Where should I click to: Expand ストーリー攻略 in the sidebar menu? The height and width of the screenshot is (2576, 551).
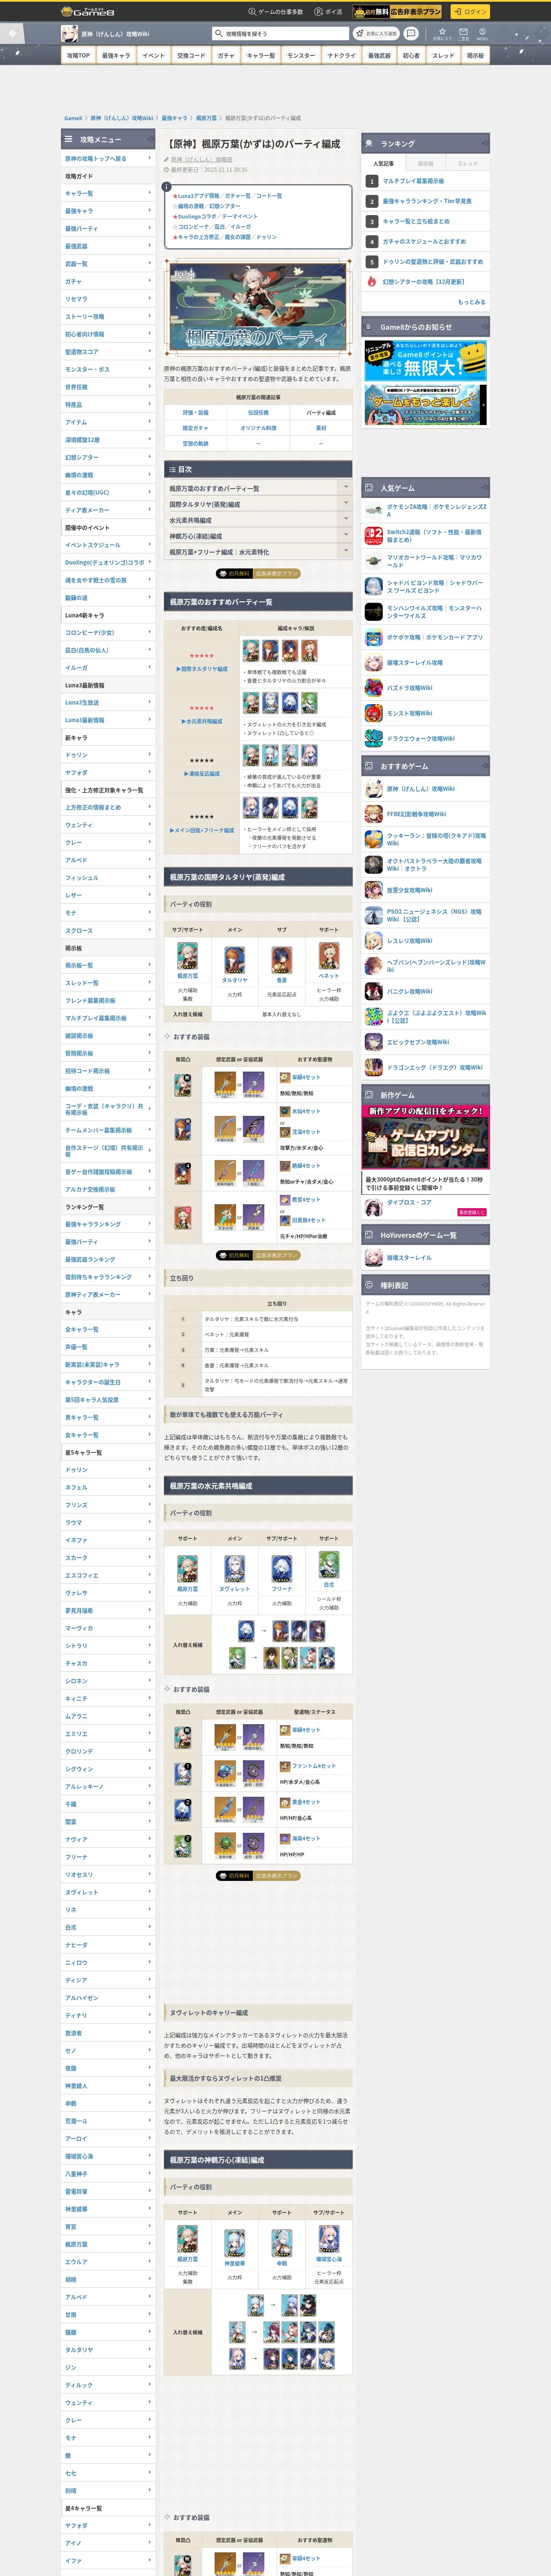(108, 316)
